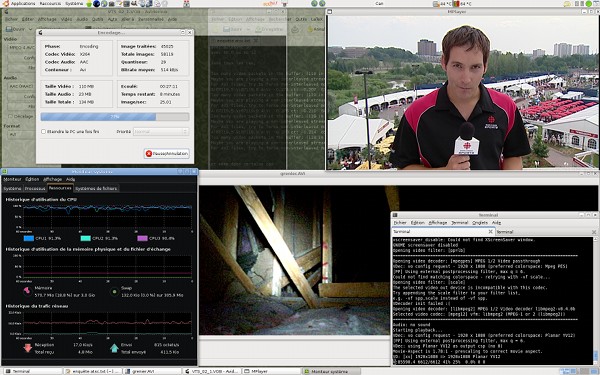600x375 pixels.
Task: Open the Onglets menu in Terminal
Action: pos(479,223)
